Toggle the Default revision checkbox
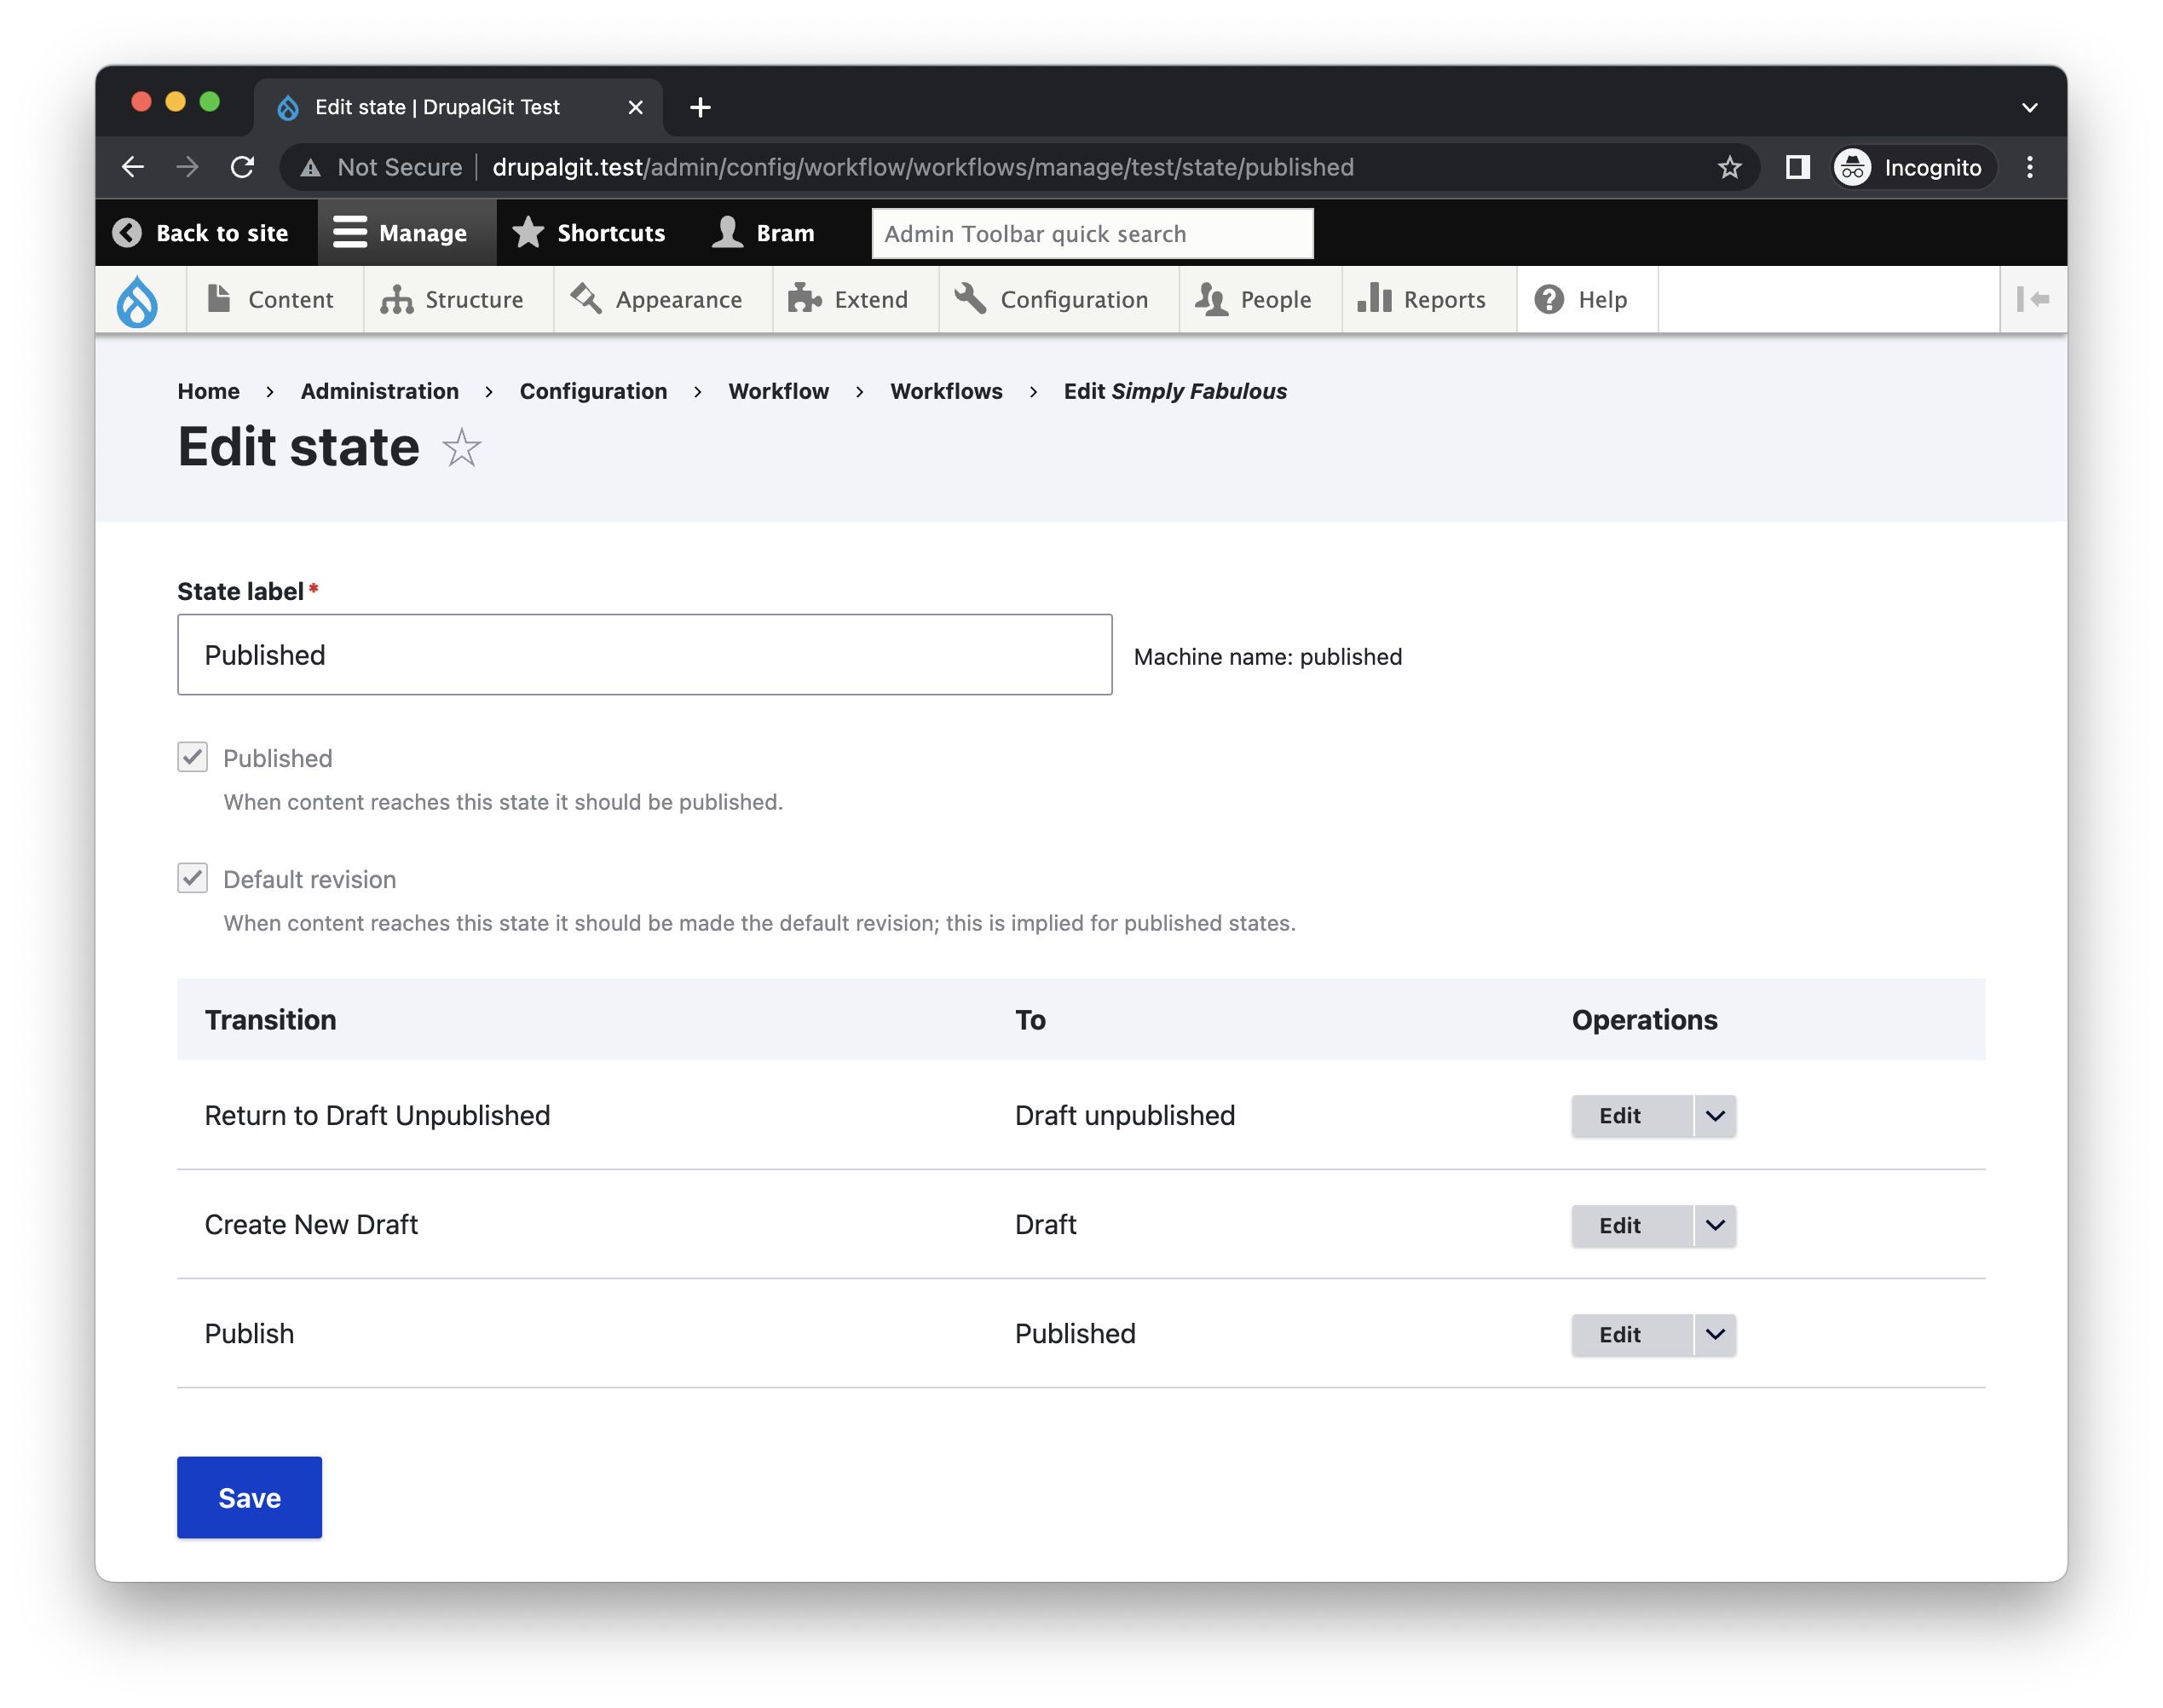2163x1708 pixels. (x=192, y=880)
